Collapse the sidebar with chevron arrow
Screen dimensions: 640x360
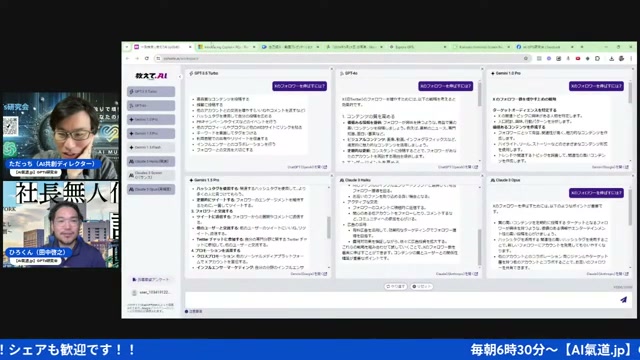(x=180, y=76)
